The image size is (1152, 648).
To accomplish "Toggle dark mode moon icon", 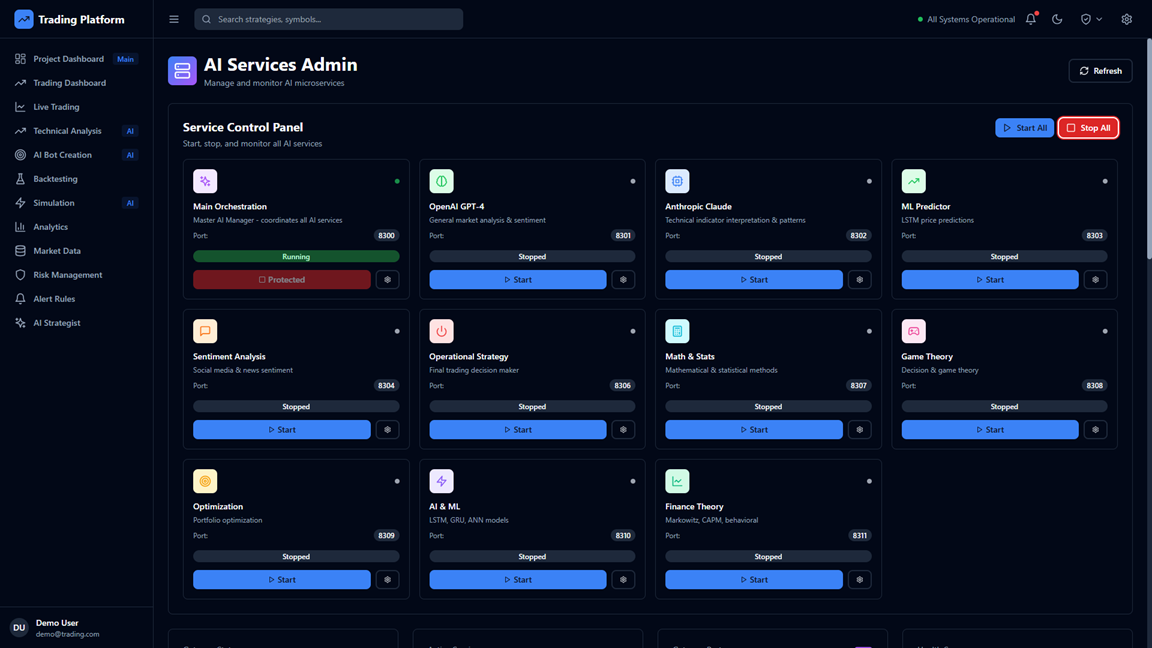I will 1057,19.
